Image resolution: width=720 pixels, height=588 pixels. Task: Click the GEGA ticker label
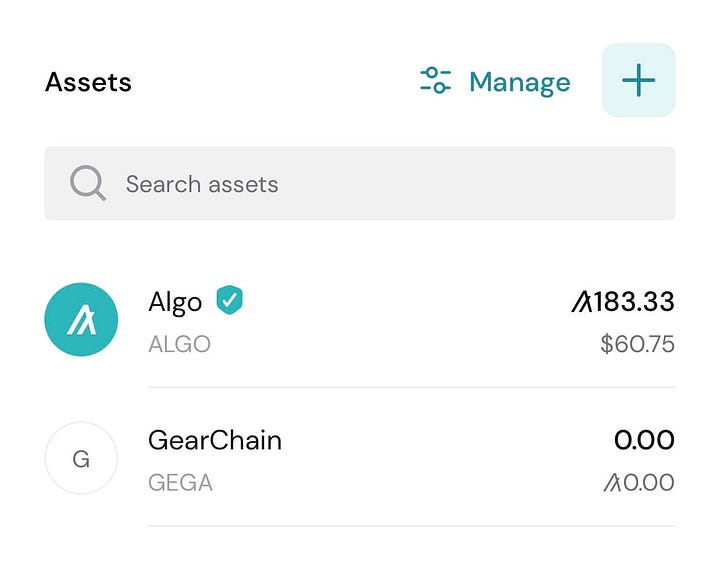pos(180,483)
